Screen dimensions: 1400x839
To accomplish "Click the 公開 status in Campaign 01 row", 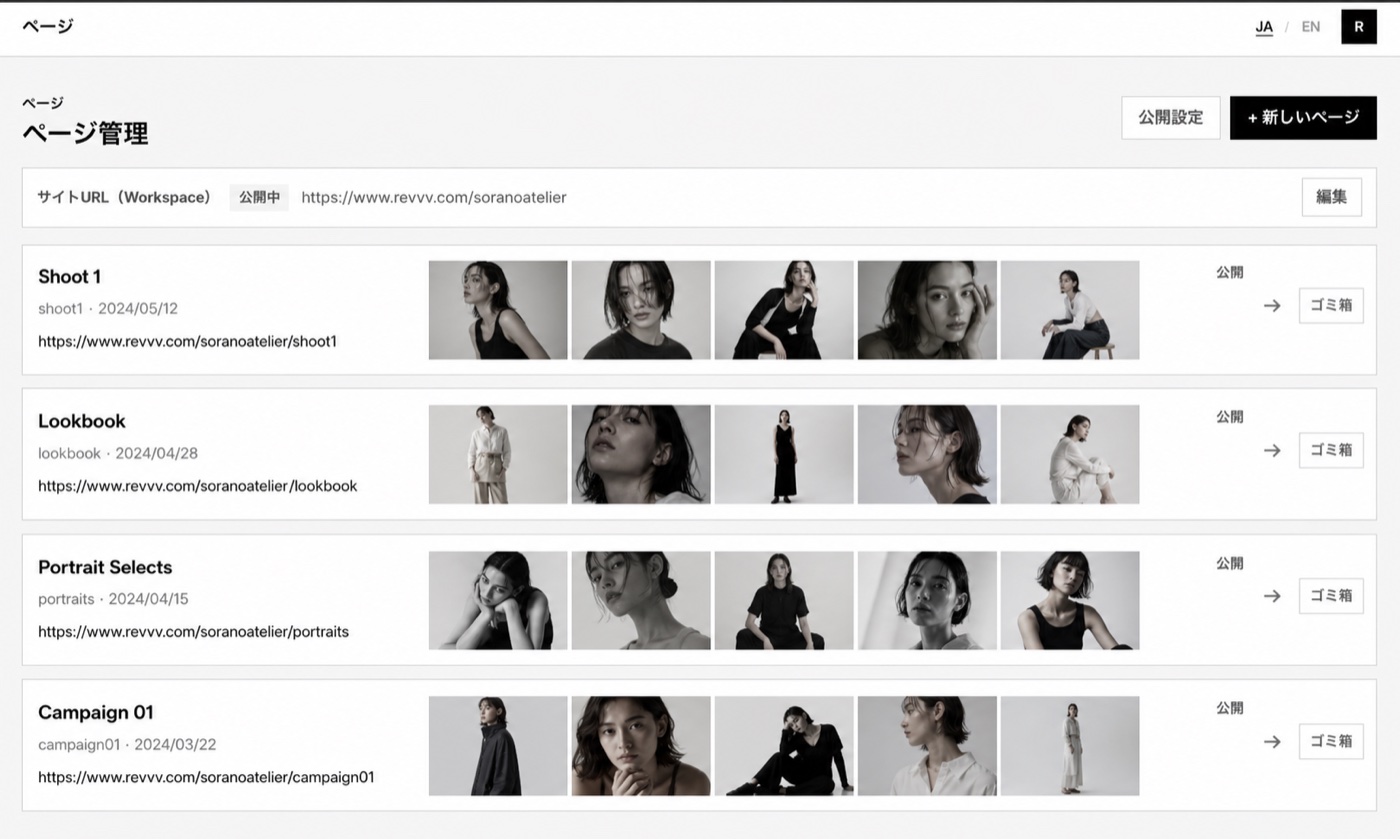I will coord(1230,708).
